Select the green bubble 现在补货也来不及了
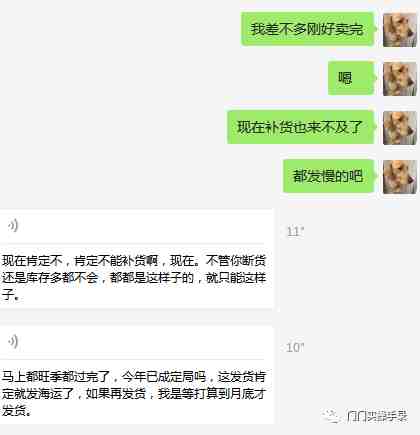Image resolution: width=420 pixels, height=435 pixels. (301, 127)
